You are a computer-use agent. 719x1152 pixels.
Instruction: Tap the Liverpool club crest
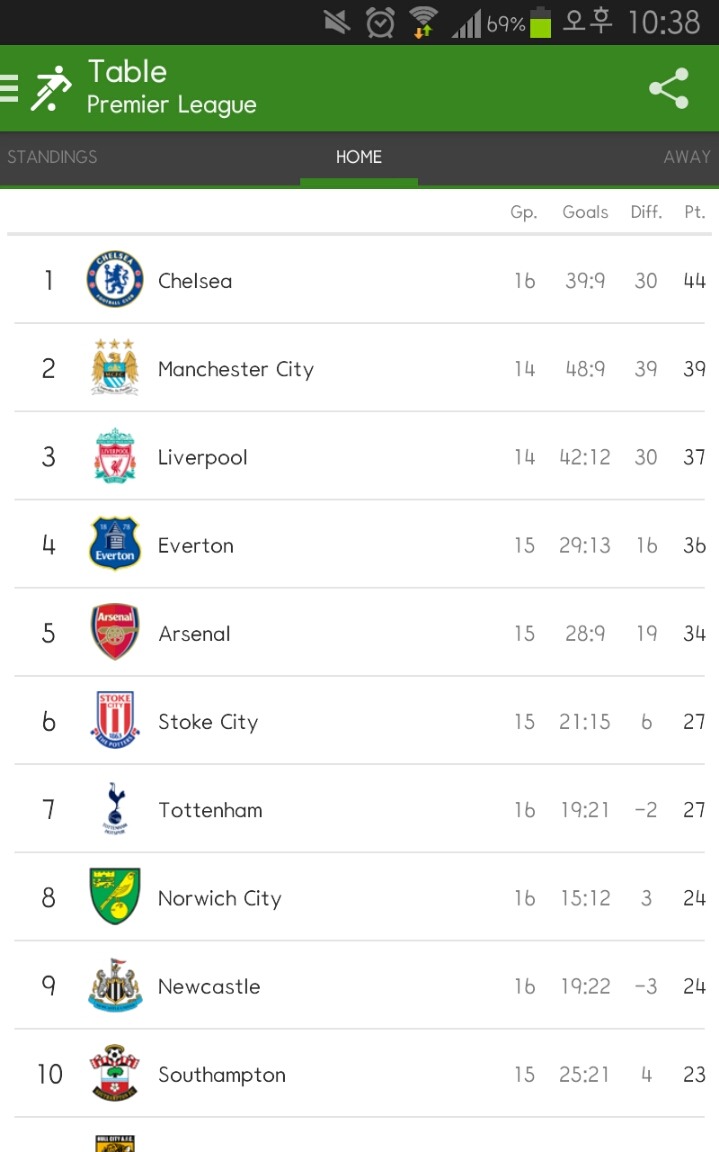115,457
